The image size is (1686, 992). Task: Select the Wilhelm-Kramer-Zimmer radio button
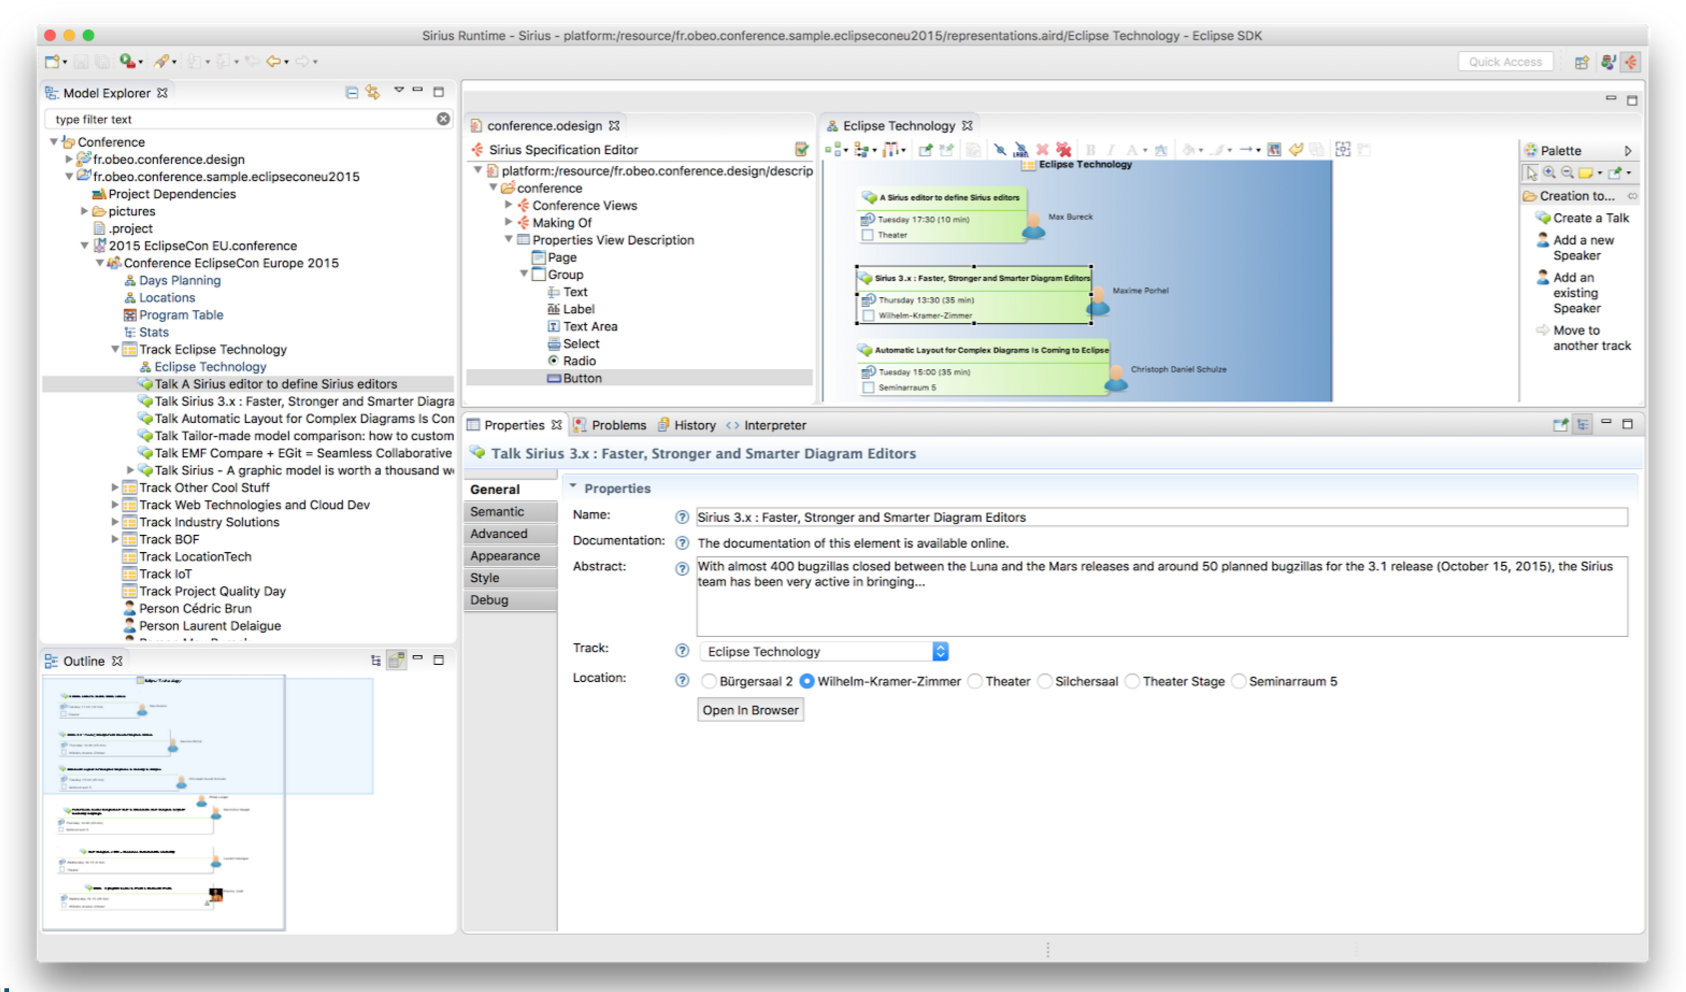point(807,681)
